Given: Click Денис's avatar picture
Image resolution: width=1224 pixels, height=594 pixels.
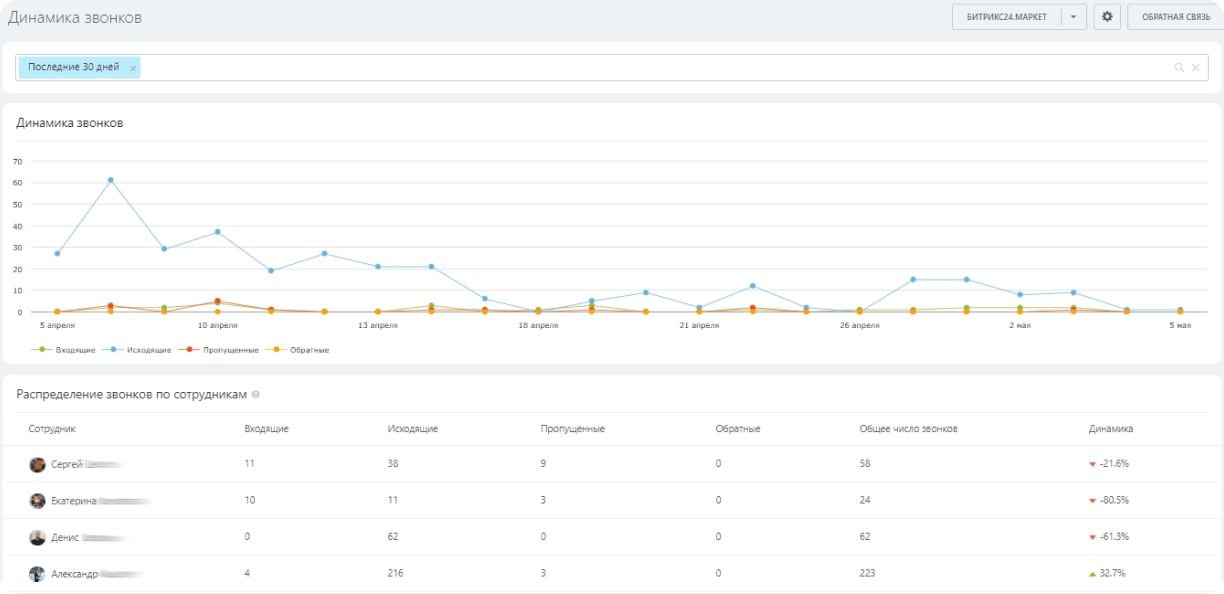Looking at the screenshot, I should 37,538.
